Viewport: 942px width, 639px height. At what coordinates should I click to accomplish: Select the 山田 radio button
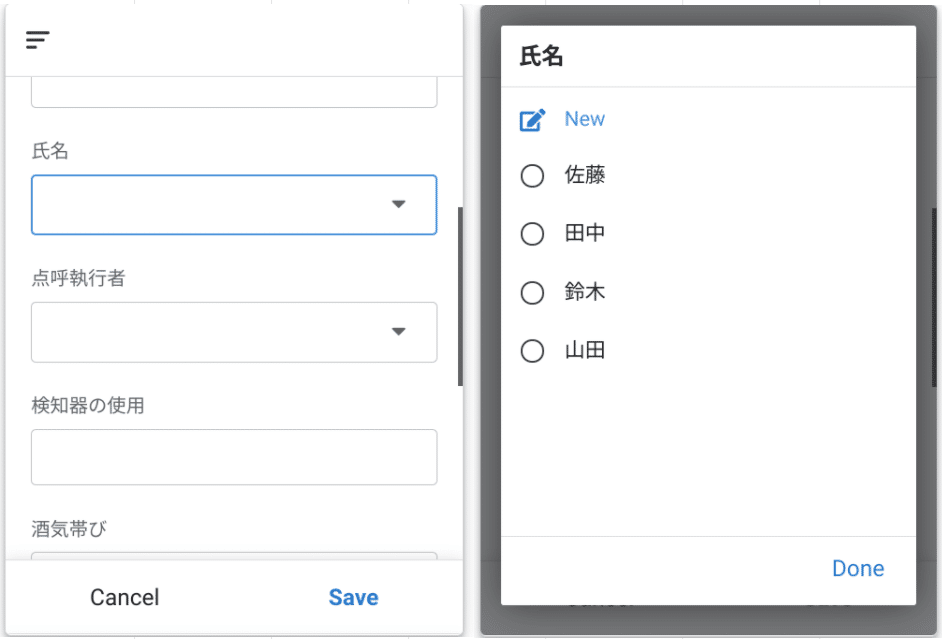click(x=532, y=351)
